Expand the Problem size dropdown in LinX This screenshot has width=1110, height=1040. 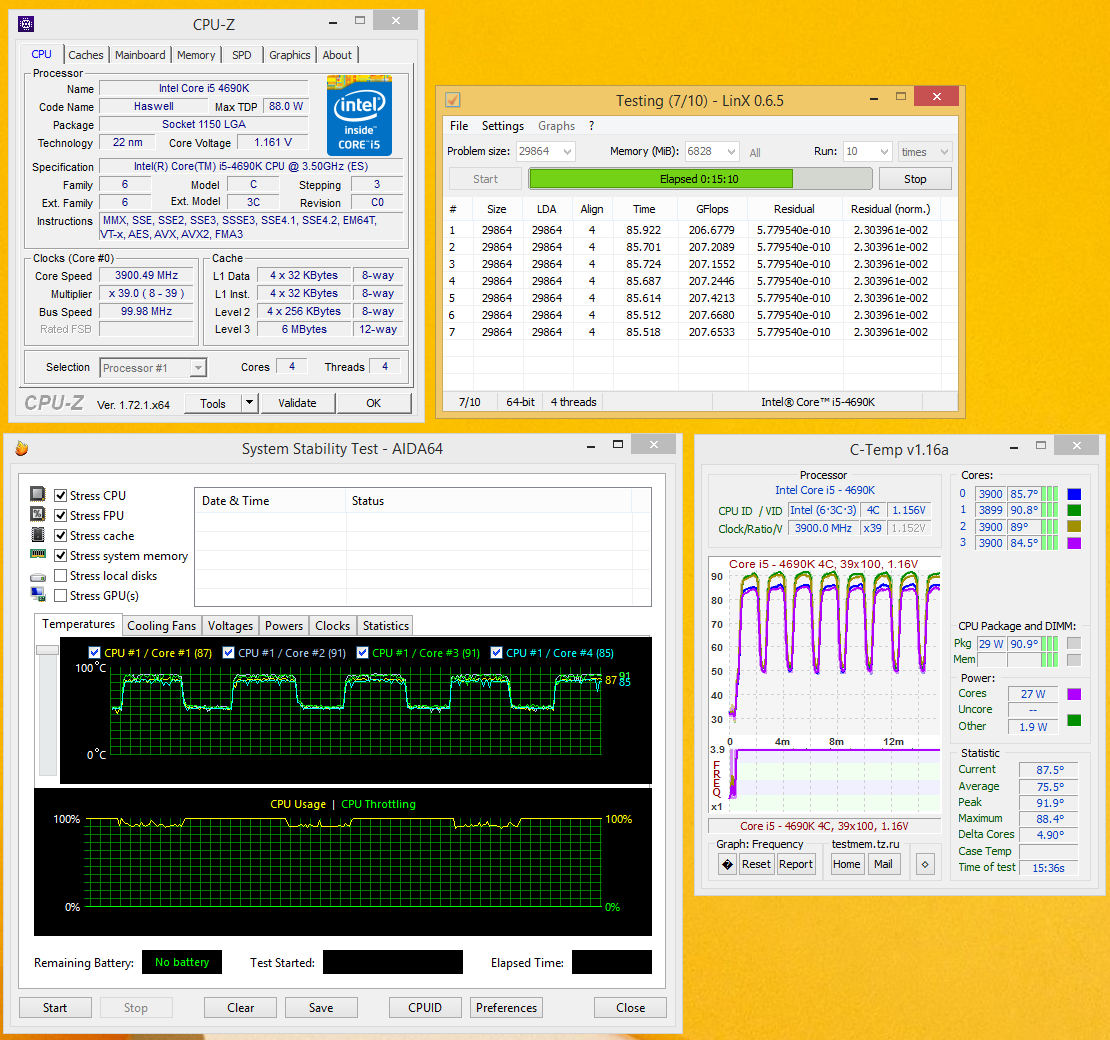click(568, 152)
